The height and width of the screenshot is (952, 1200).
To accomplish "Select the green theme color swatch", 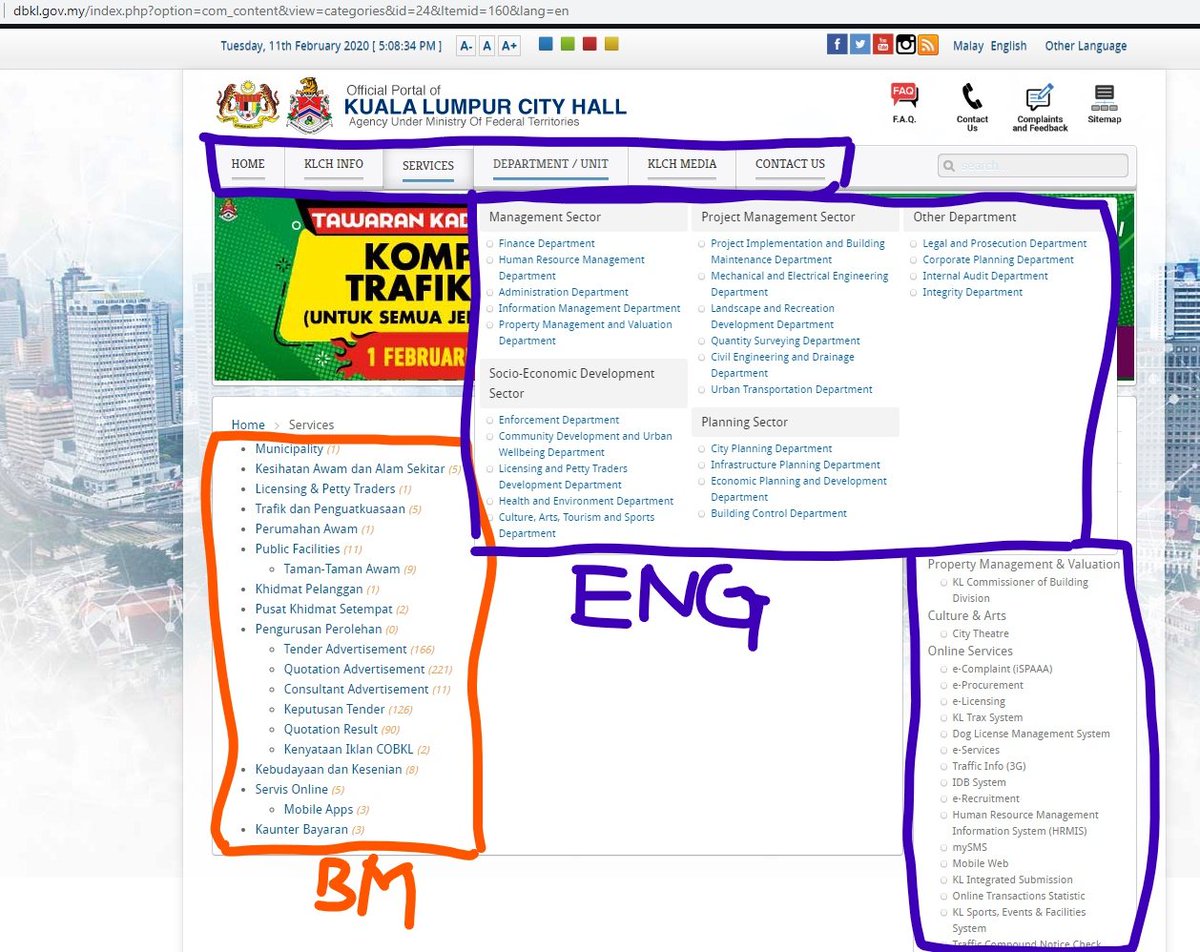I will 567,44.
